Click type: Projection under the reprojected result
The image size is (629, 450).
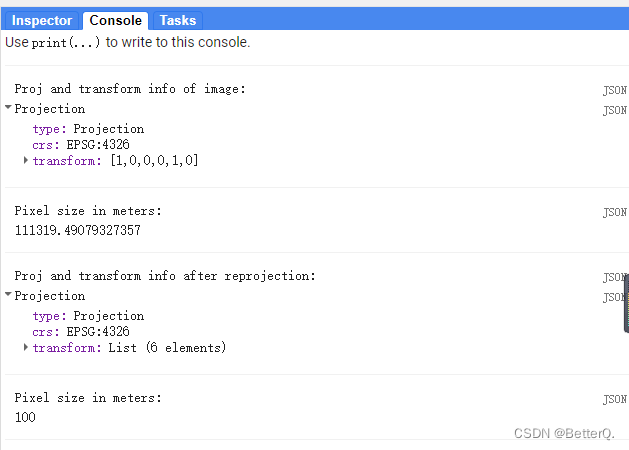pyautogui.click(x=88, y=316)
